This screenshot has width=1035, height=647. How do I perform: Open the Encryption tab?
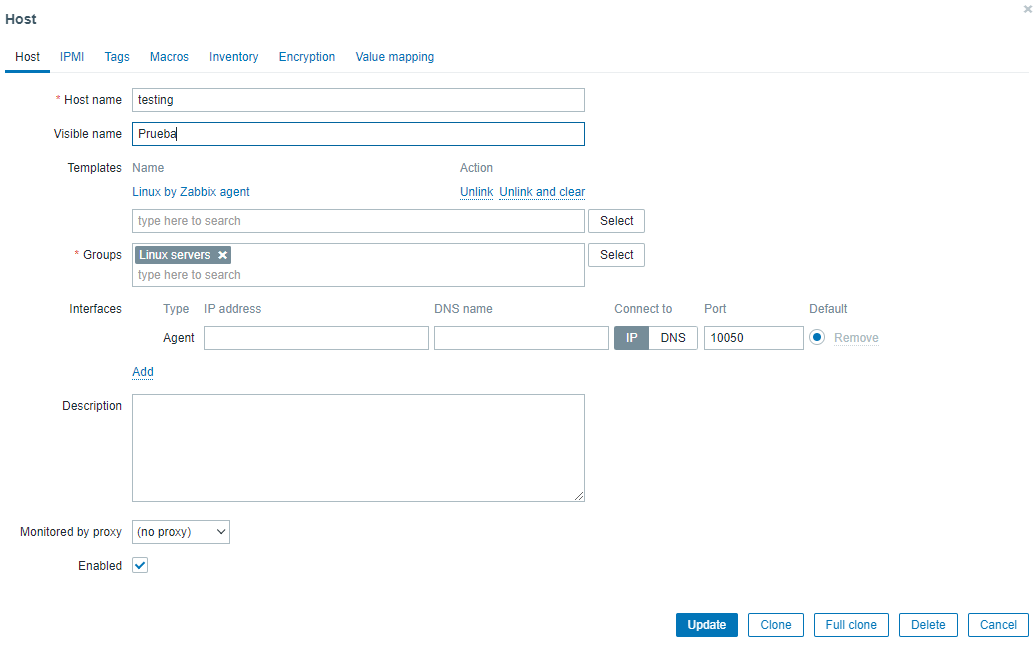pos(307,57)
